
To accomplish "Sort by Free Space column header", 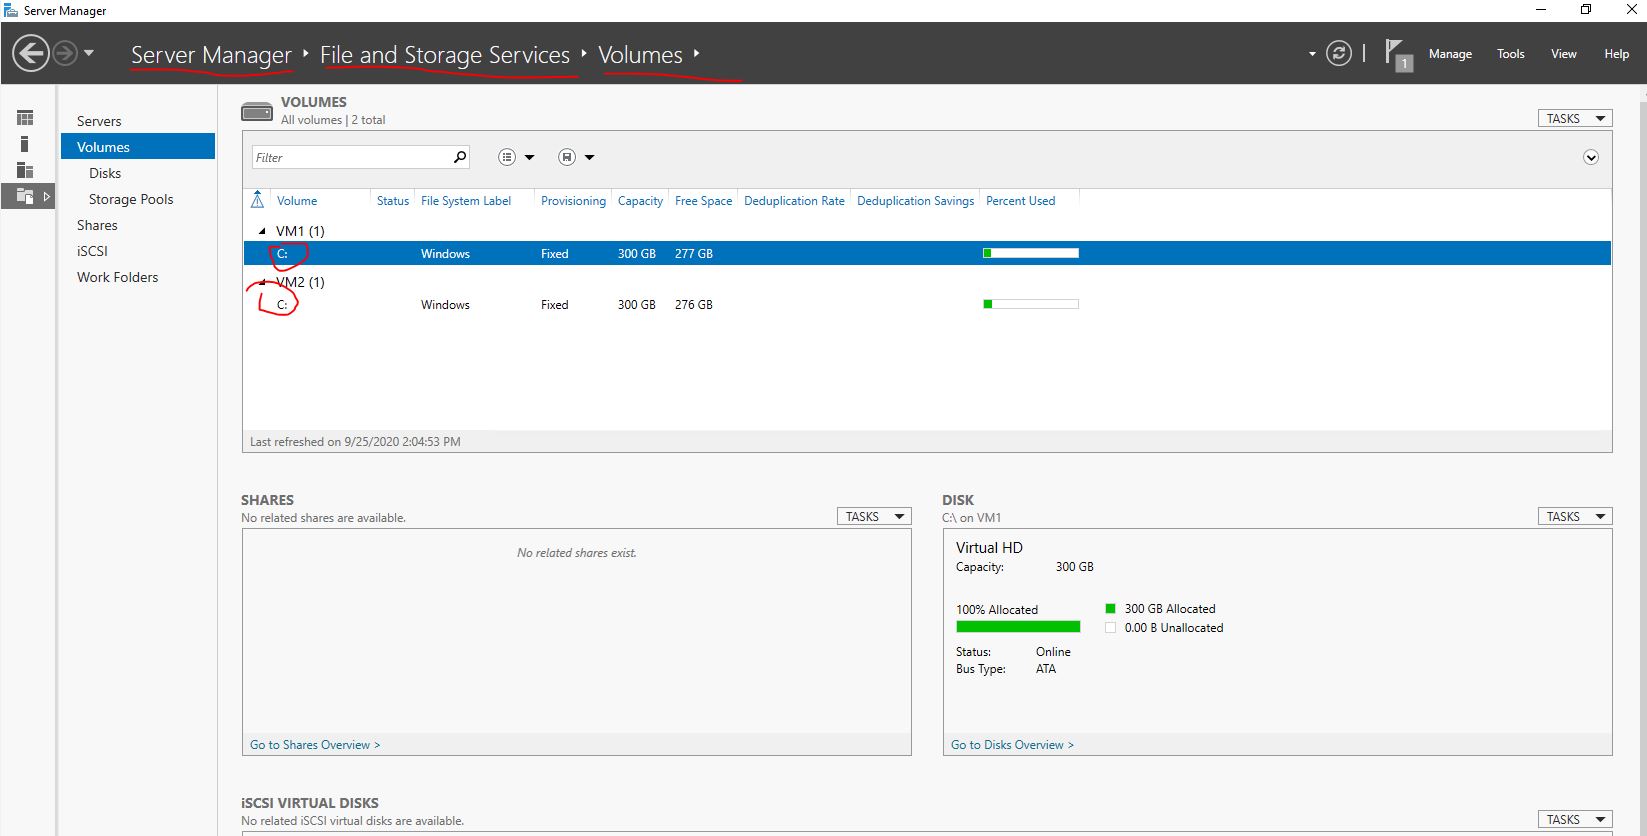I will (703, 201).
